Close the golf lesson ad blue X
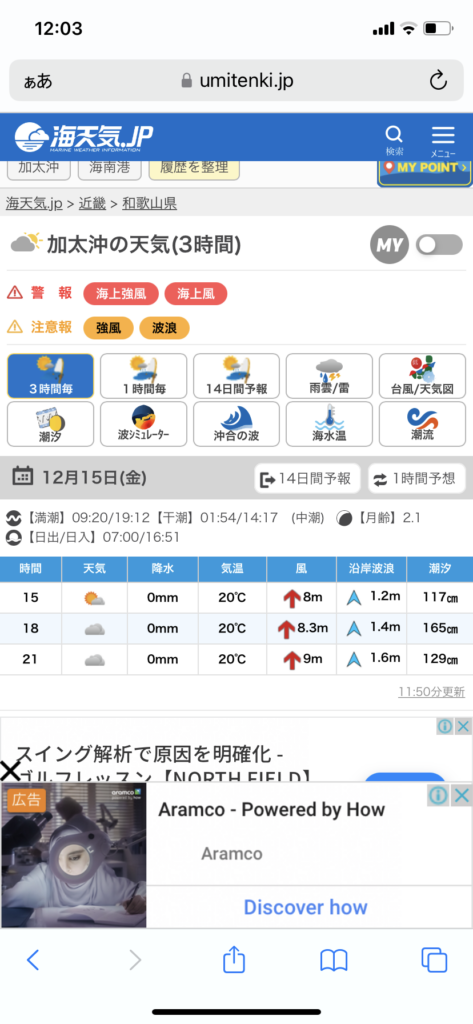The width and height of the screenshot is (473, 1024). tap(463, 726)
